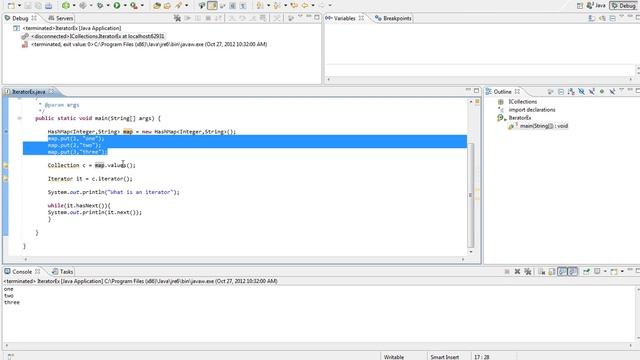Toggle Show Console on Standard Out changes
The height and width of the screenshot is (360, 640).
coord(562,271)
